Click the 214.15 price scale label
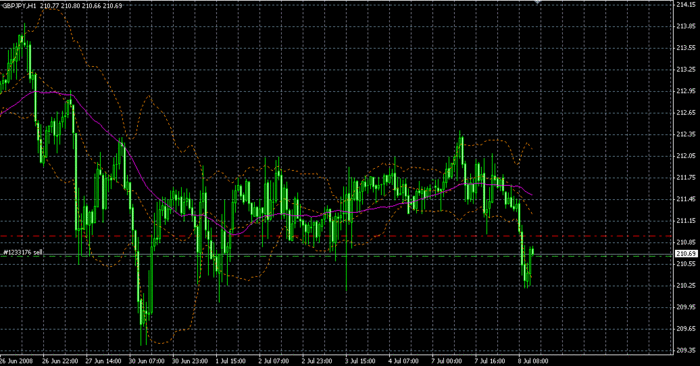 point(686,4)
